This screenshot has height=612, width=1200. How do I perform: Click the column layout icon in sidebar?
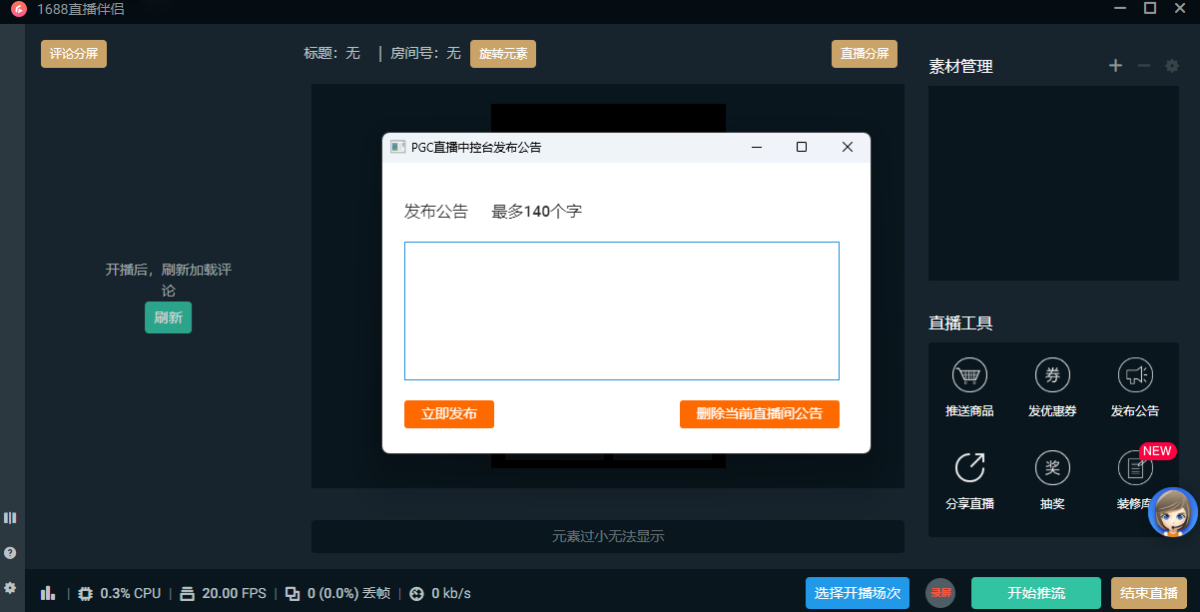[x=10, y=517]
